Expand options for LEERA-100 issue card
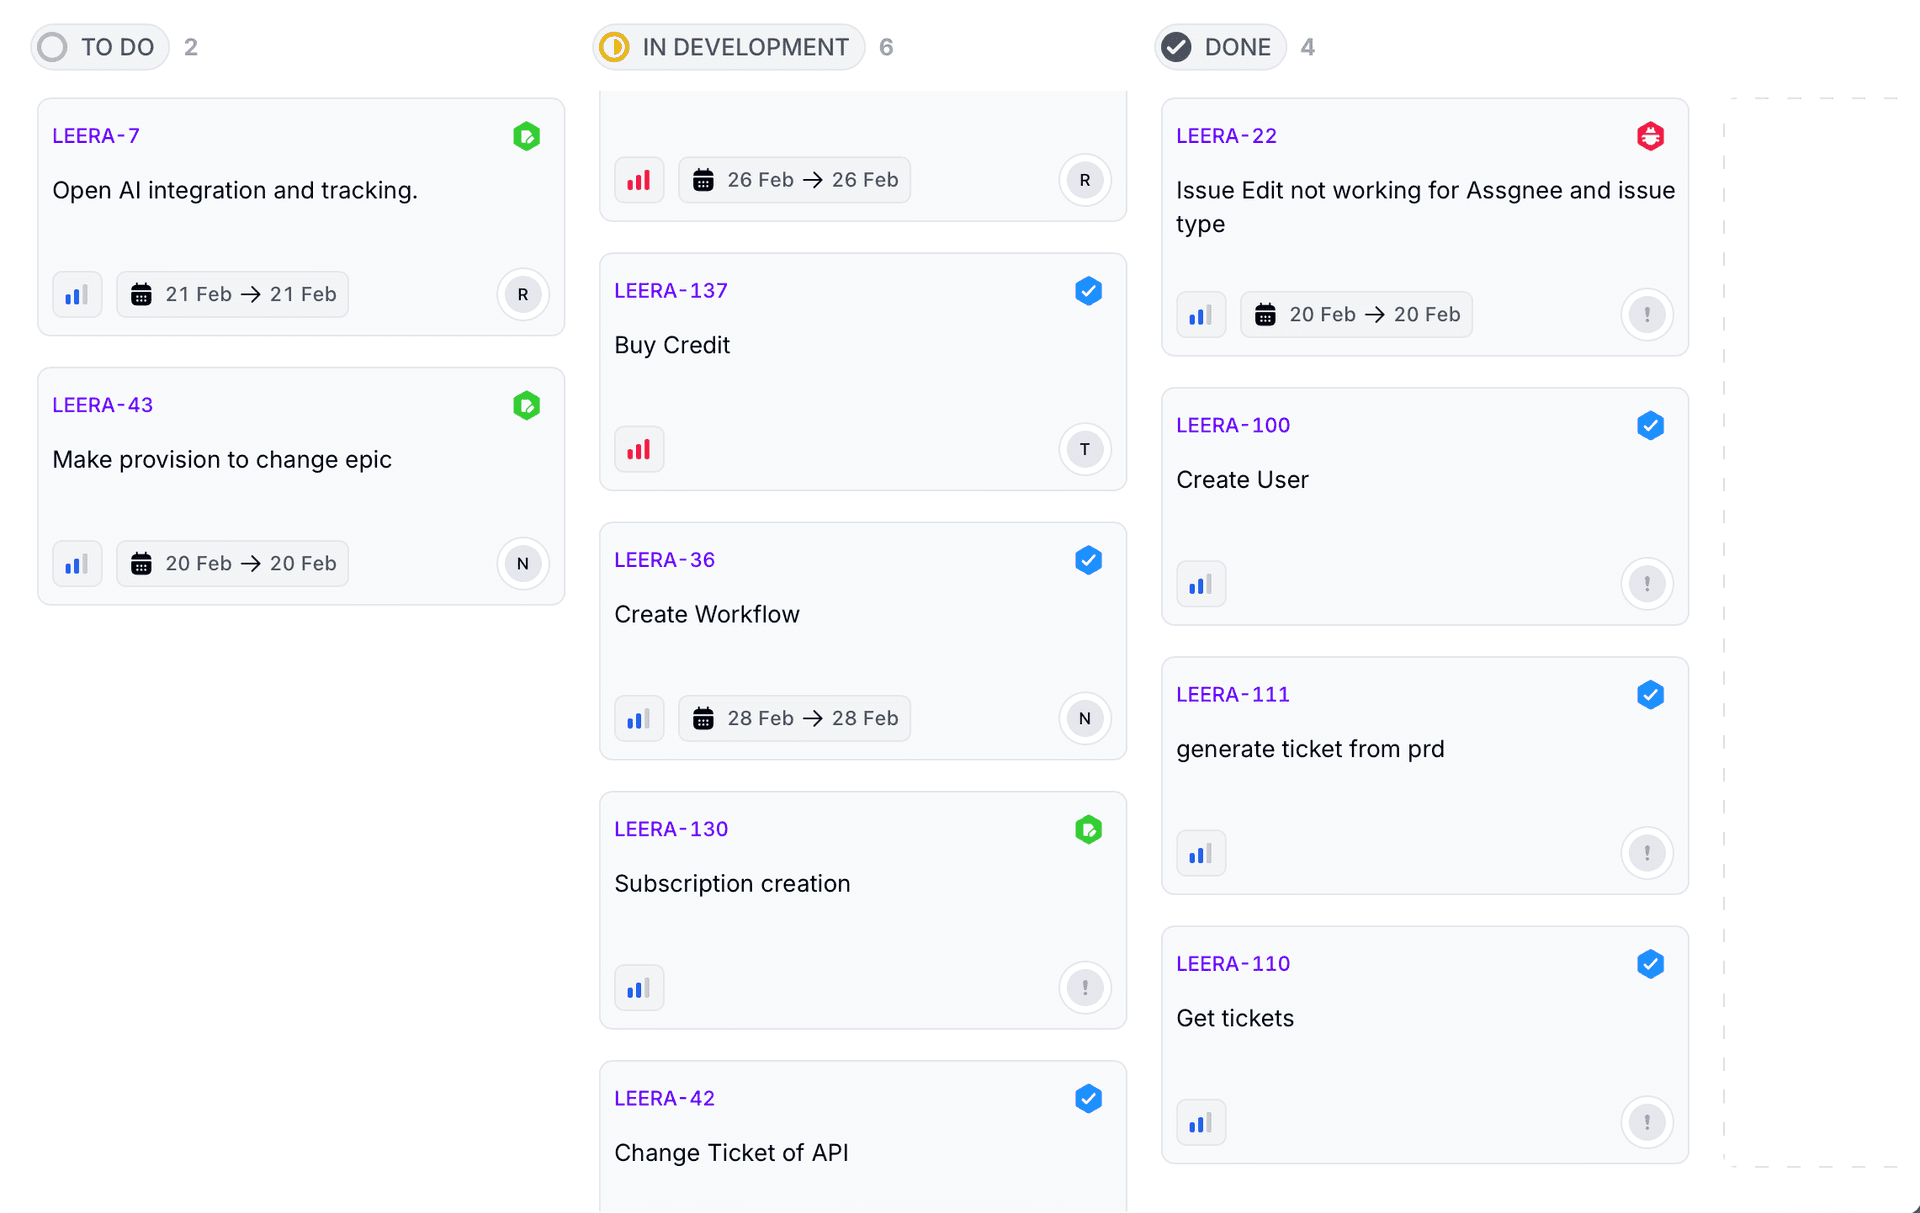 pos(1648,584)
